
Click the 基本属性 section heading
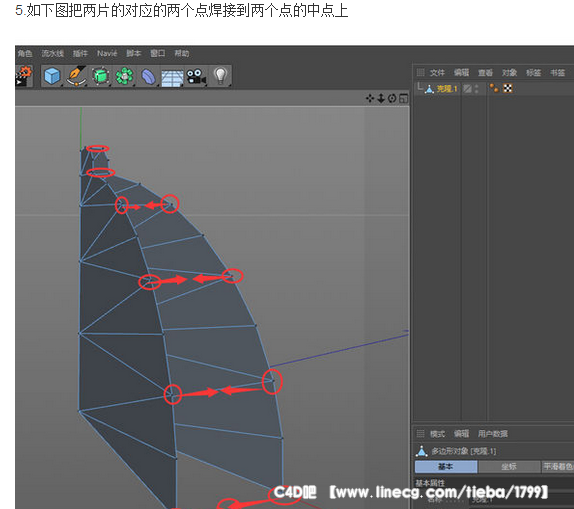pos(430,483)
